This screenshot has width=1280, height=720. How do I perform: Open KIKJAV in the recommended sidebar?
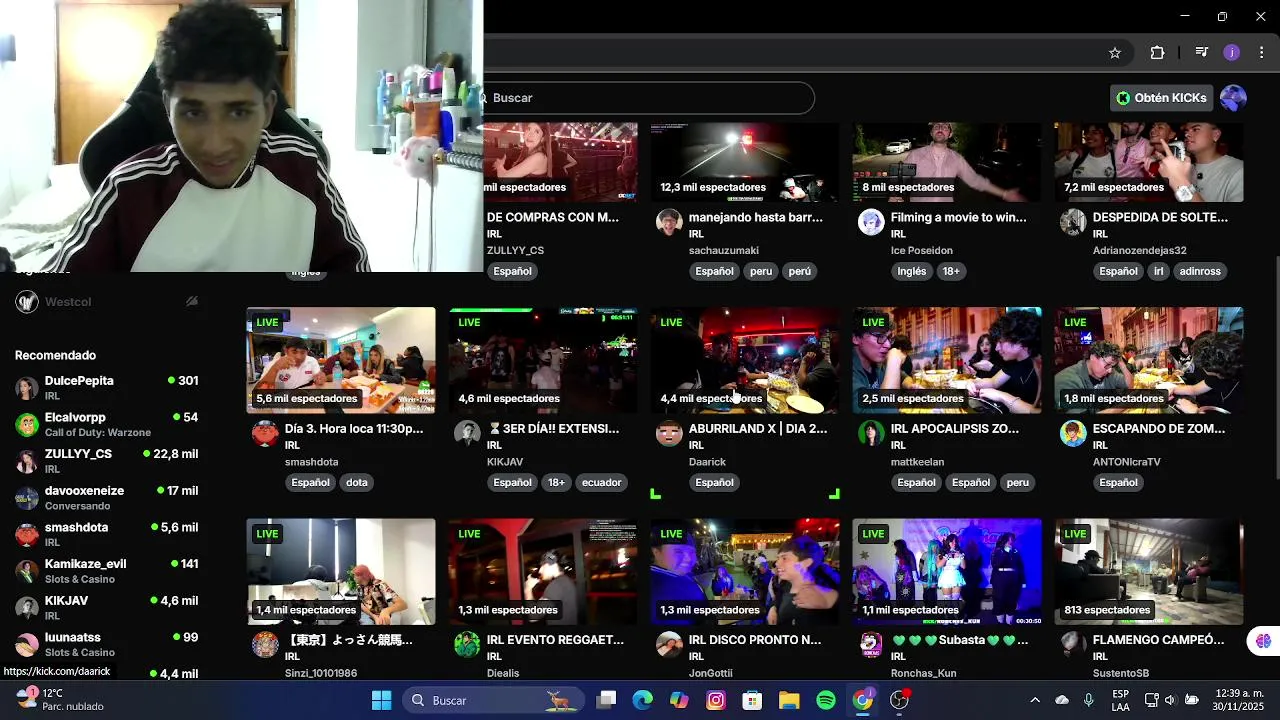click(x=107, y=608)
